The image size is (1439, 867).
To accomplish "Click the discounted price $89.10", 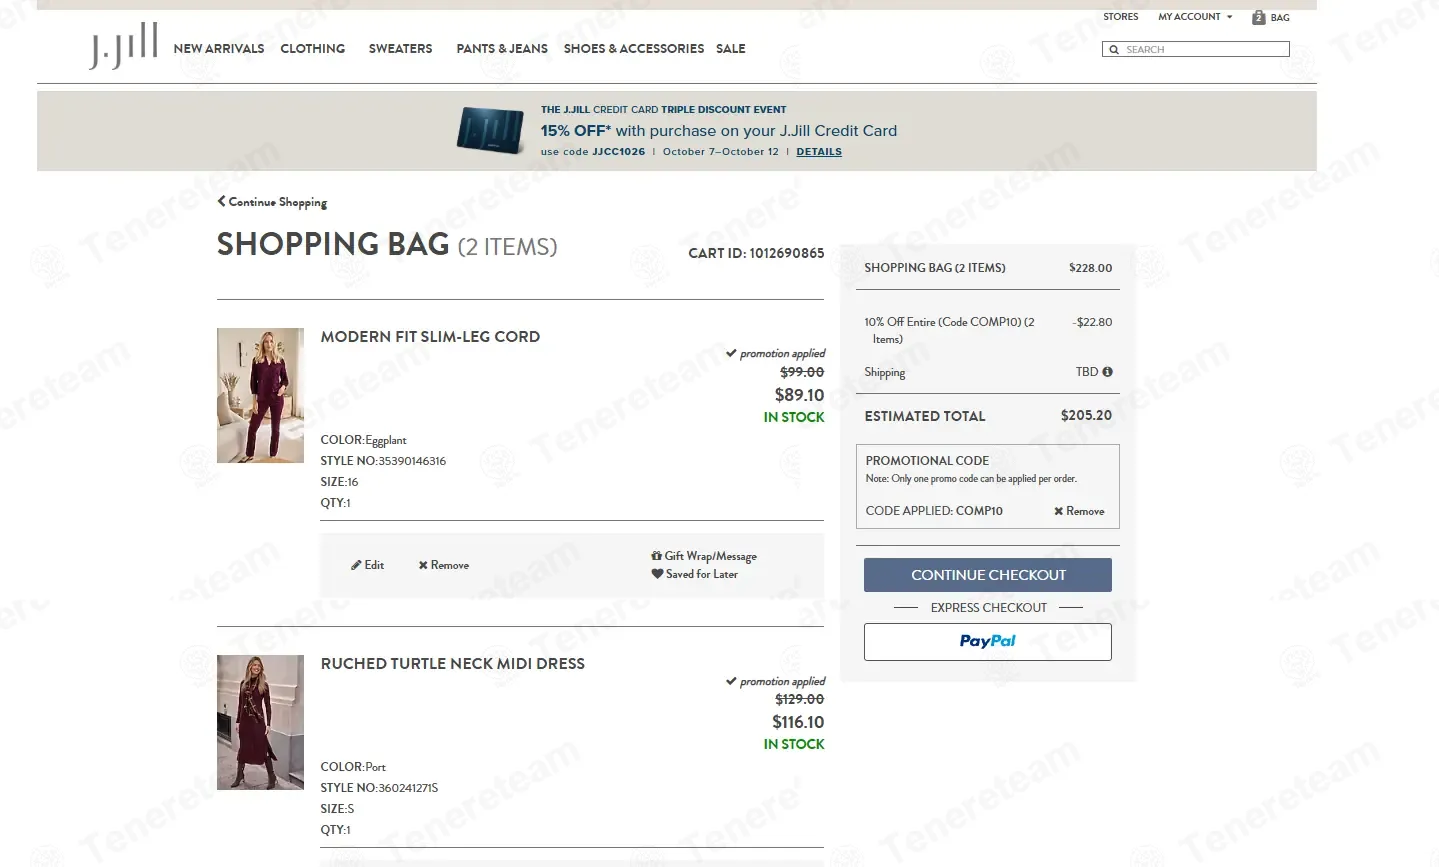I will [800, 395].
